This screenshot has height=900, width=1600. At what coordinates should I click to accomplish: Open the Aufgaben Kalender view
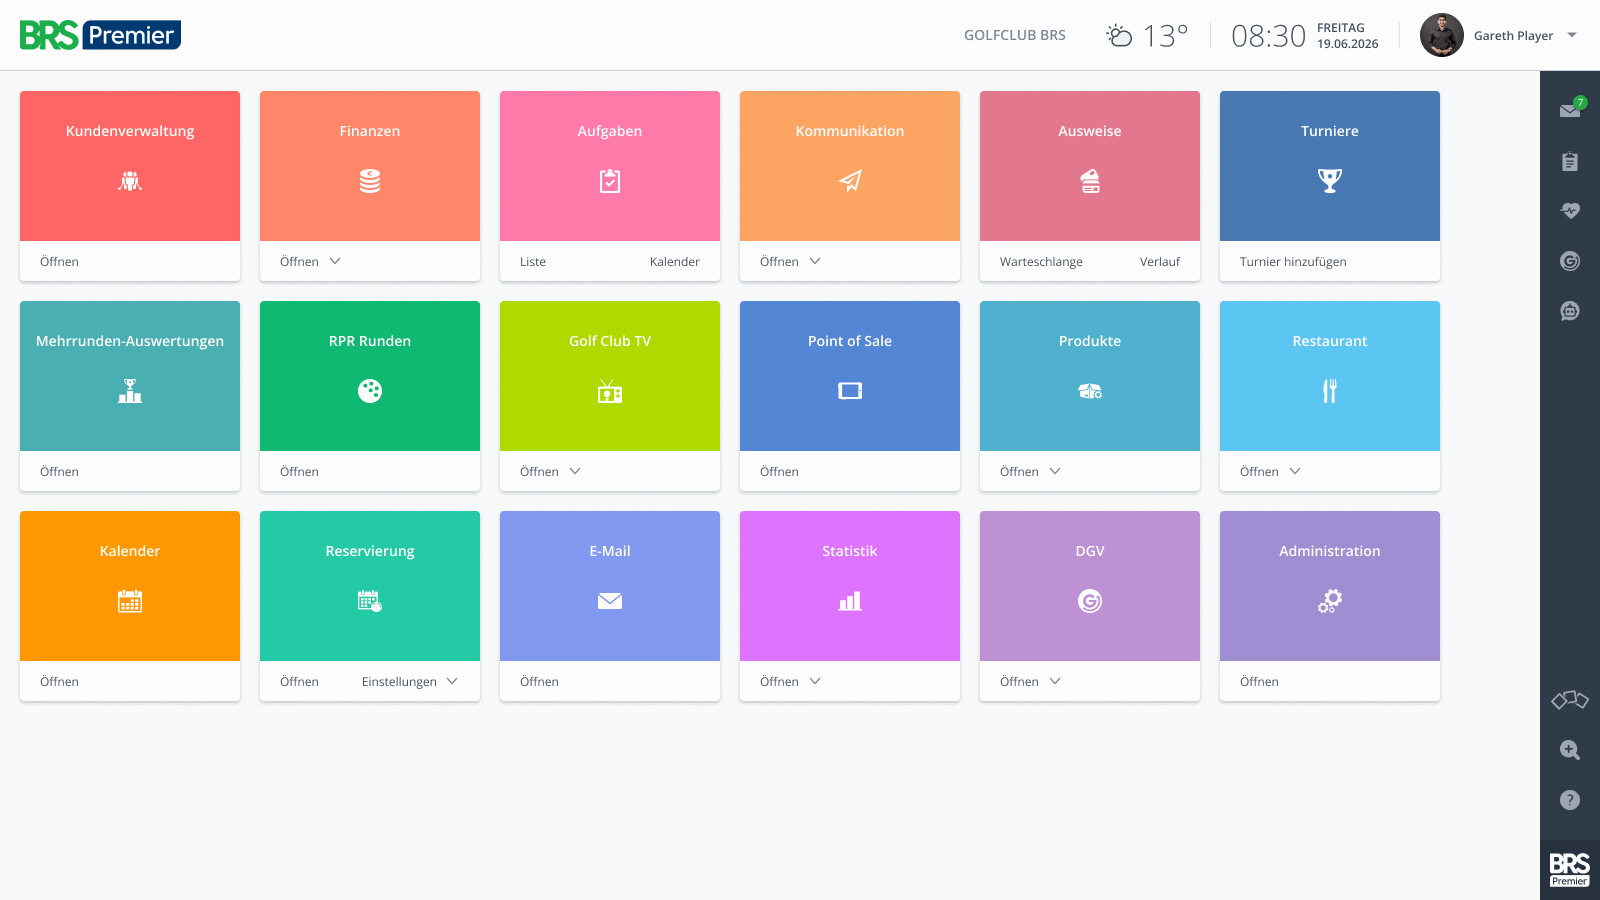675,262
